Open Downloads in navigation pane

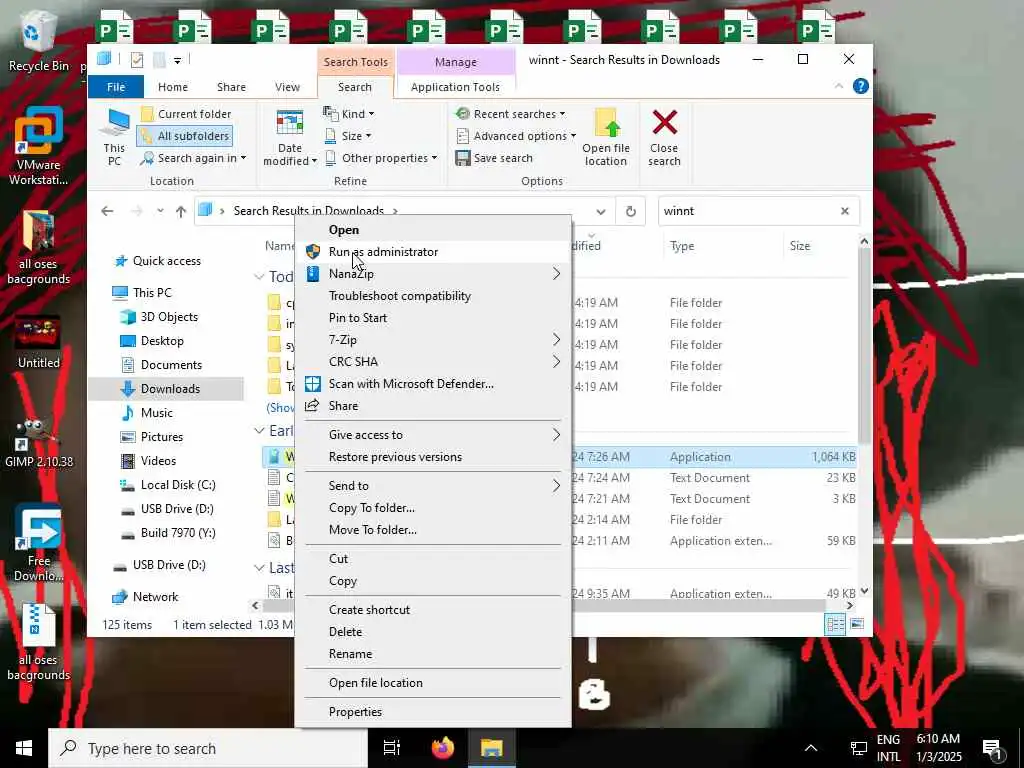[x=166, y=389]
